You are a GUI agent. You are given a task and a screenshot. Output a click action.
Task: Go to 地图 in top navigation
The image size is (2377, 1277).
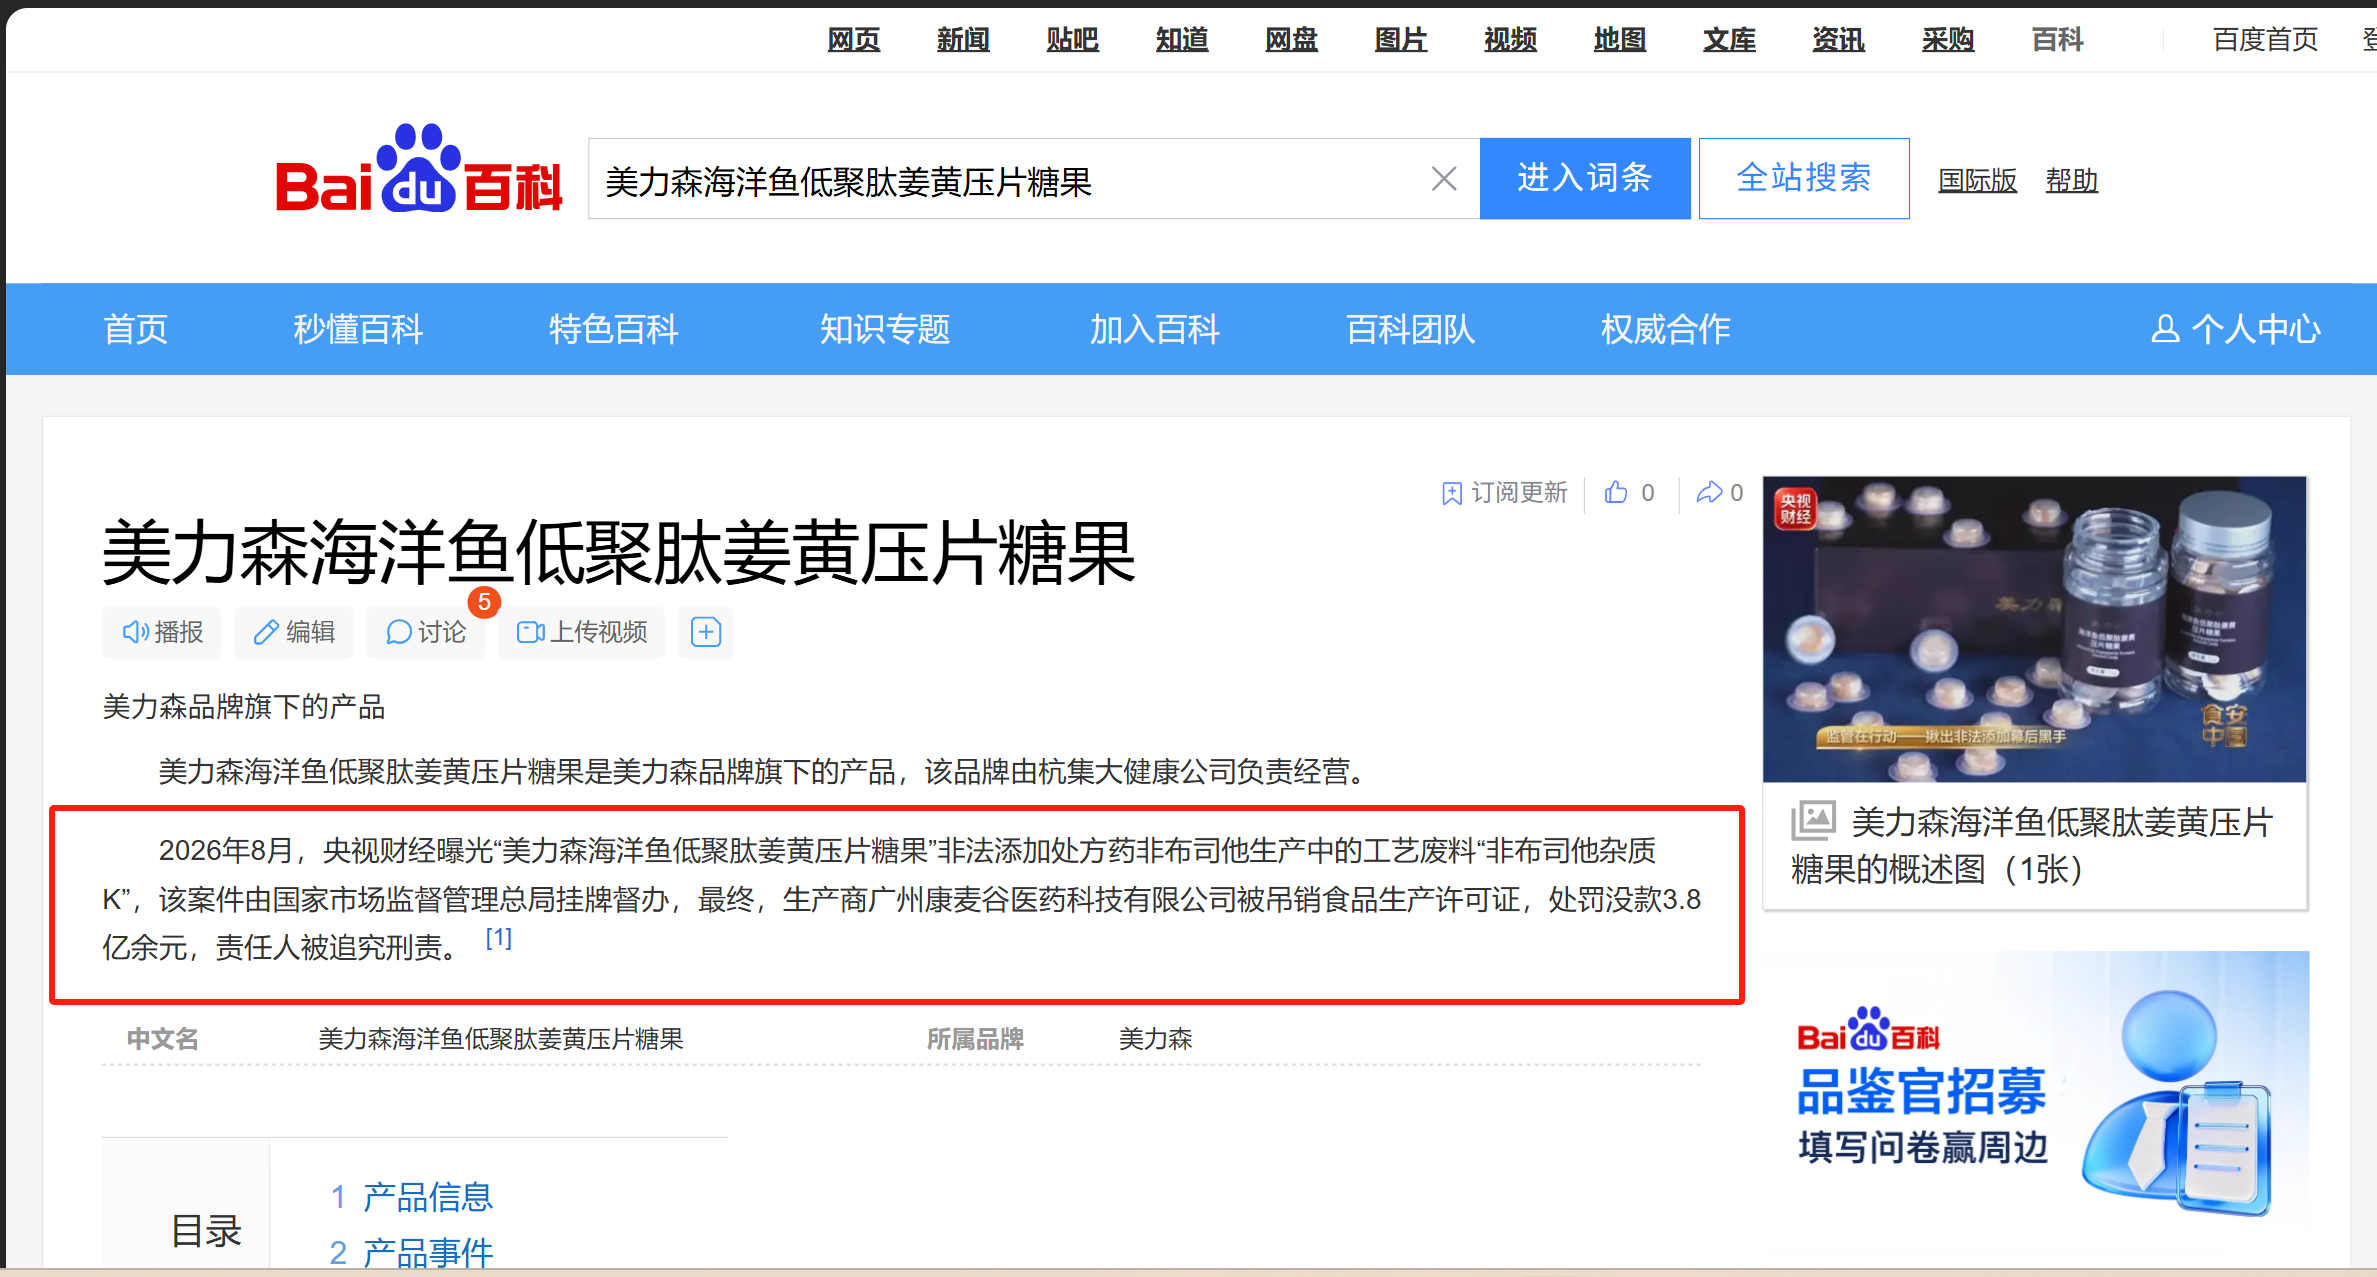click(1620, 40)
